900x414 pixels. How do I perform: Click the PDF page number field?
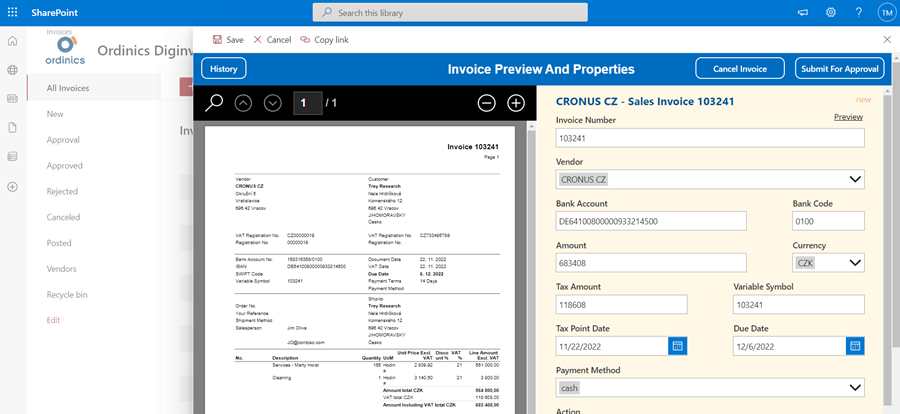point(308,103)
